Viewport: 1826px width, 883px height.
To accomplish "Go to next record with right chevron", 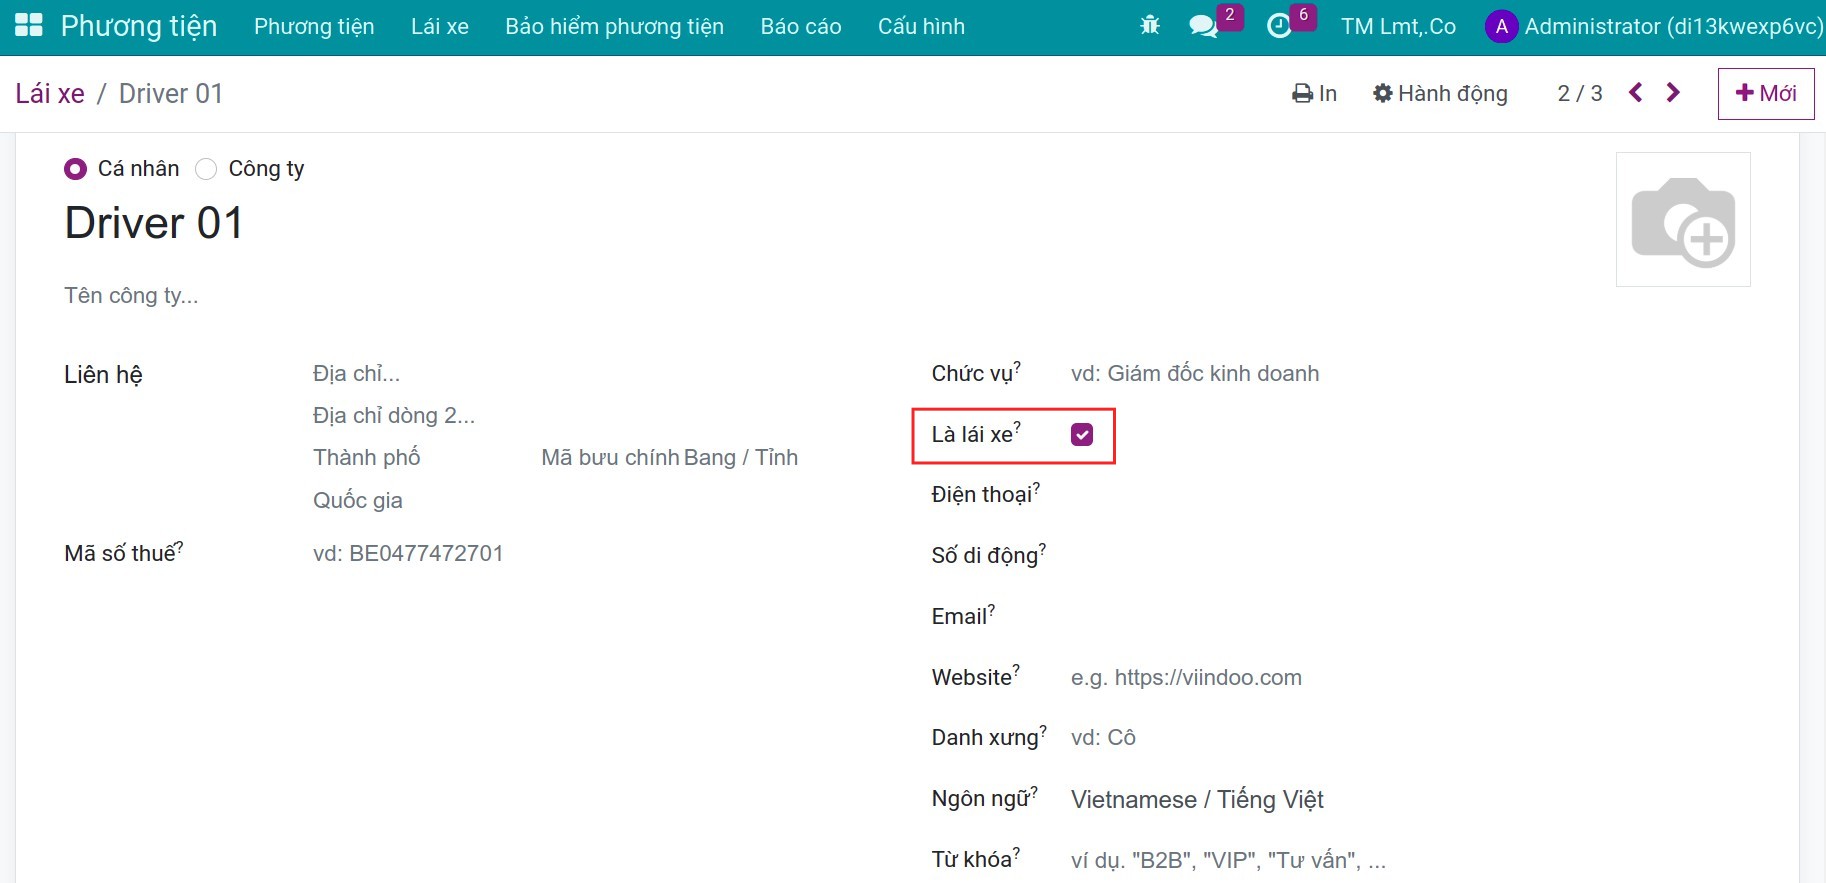I will tap(1673, 93).
